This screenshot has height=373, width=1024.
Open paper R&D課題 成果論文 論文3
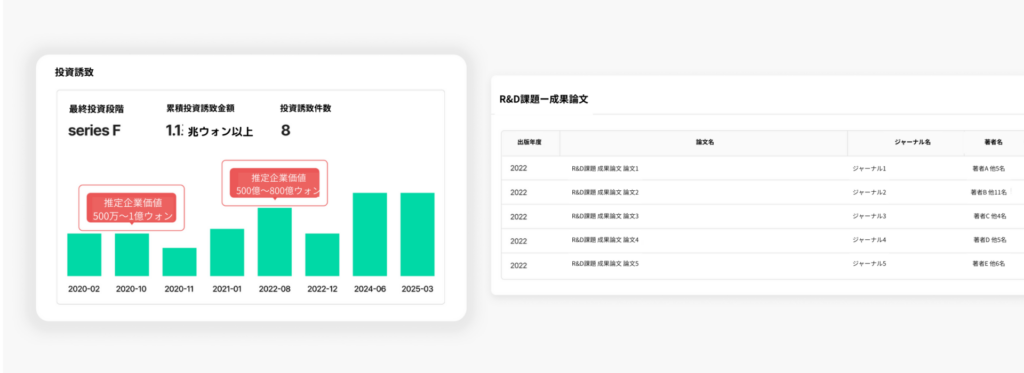pyautogui.click(x=605, y=216)
